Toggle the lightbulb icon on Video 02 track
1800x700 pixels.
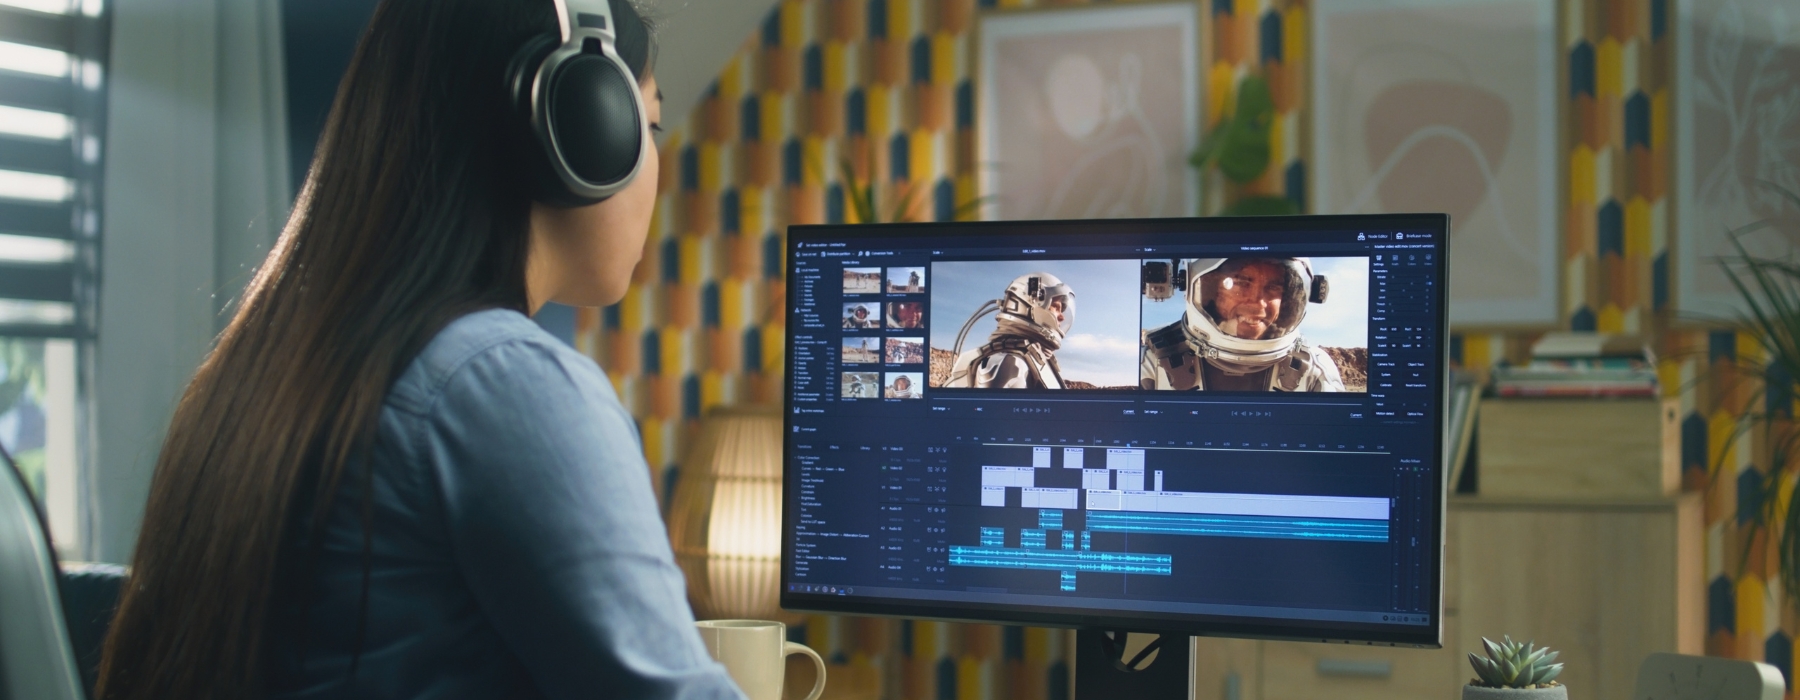[x=944, y=469]
